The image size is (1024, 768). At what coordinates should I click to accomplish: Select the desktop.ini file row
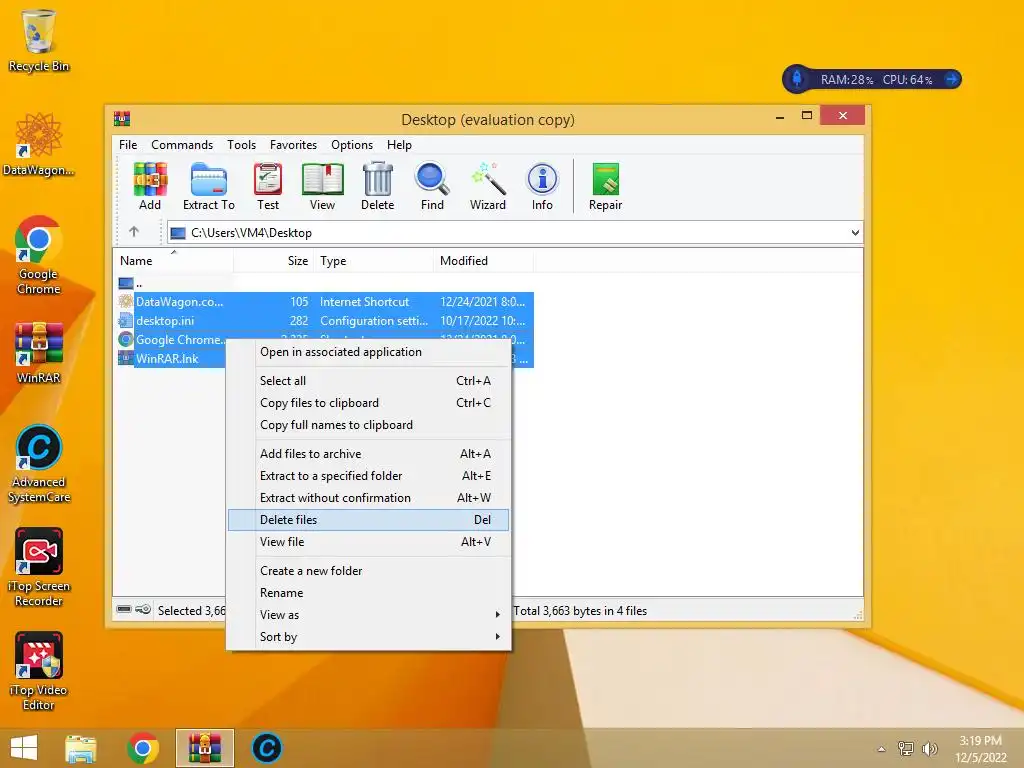coord(325,321)
